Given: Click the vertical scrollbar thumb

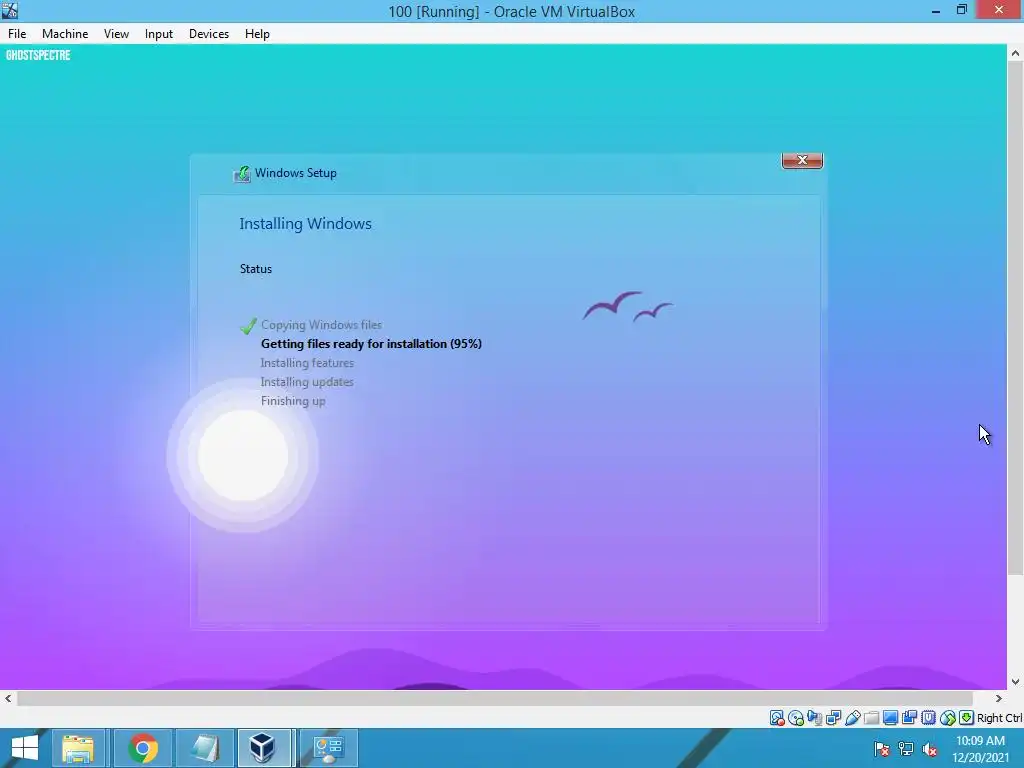Looking at the screenshot, I should pos(1015,320).
